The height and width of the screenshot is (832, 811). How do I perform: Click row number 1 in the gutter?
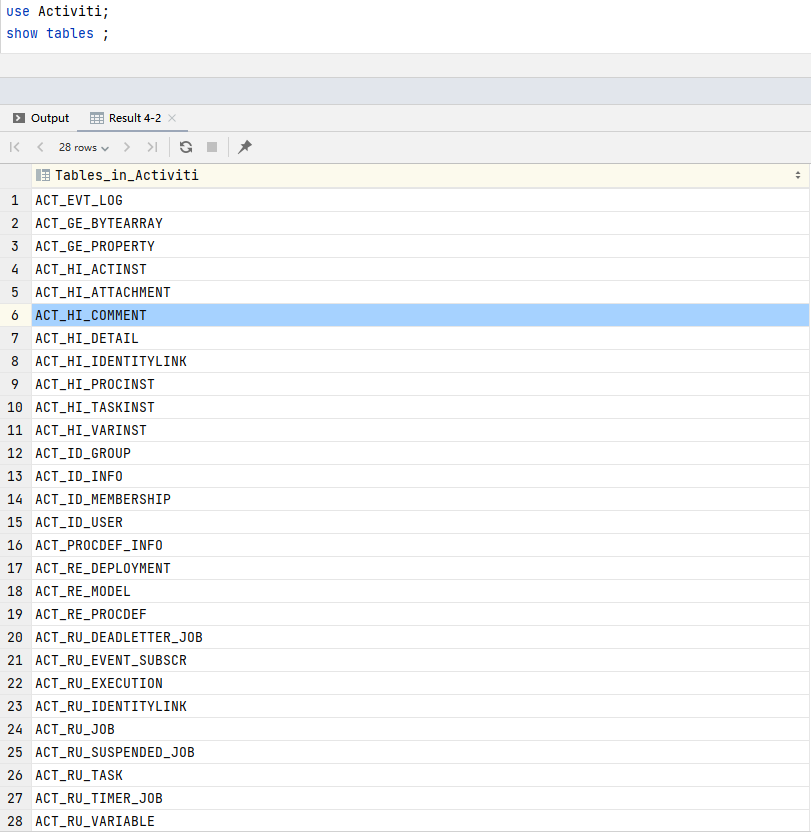point(15,200)
